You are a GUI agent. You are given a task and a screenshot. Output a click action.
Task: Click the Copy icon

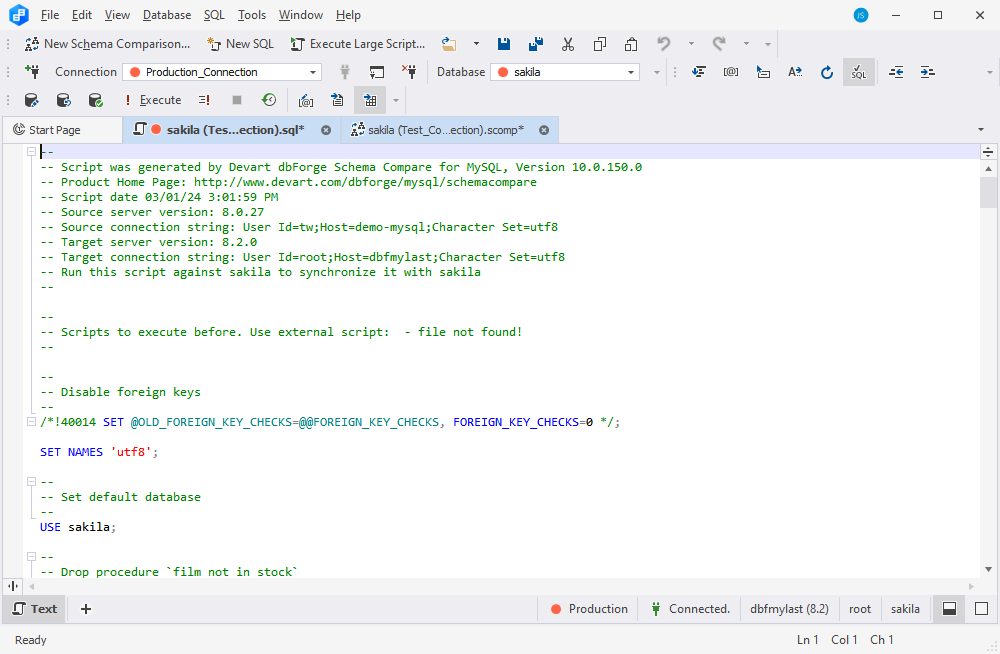tap(599, 44)
